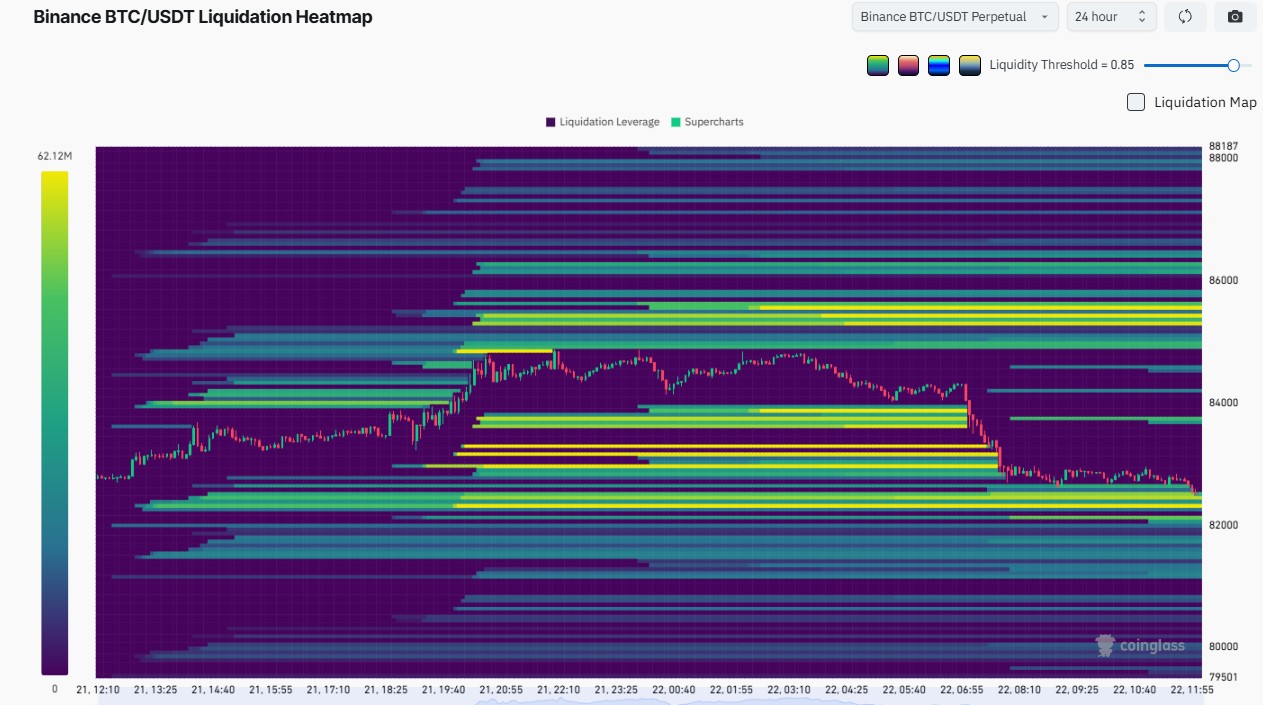The height and width of the screenshot is (705, 1263).
Task: Click the 22, 03:10 time axis label
Action: click(x=790, y=690)
